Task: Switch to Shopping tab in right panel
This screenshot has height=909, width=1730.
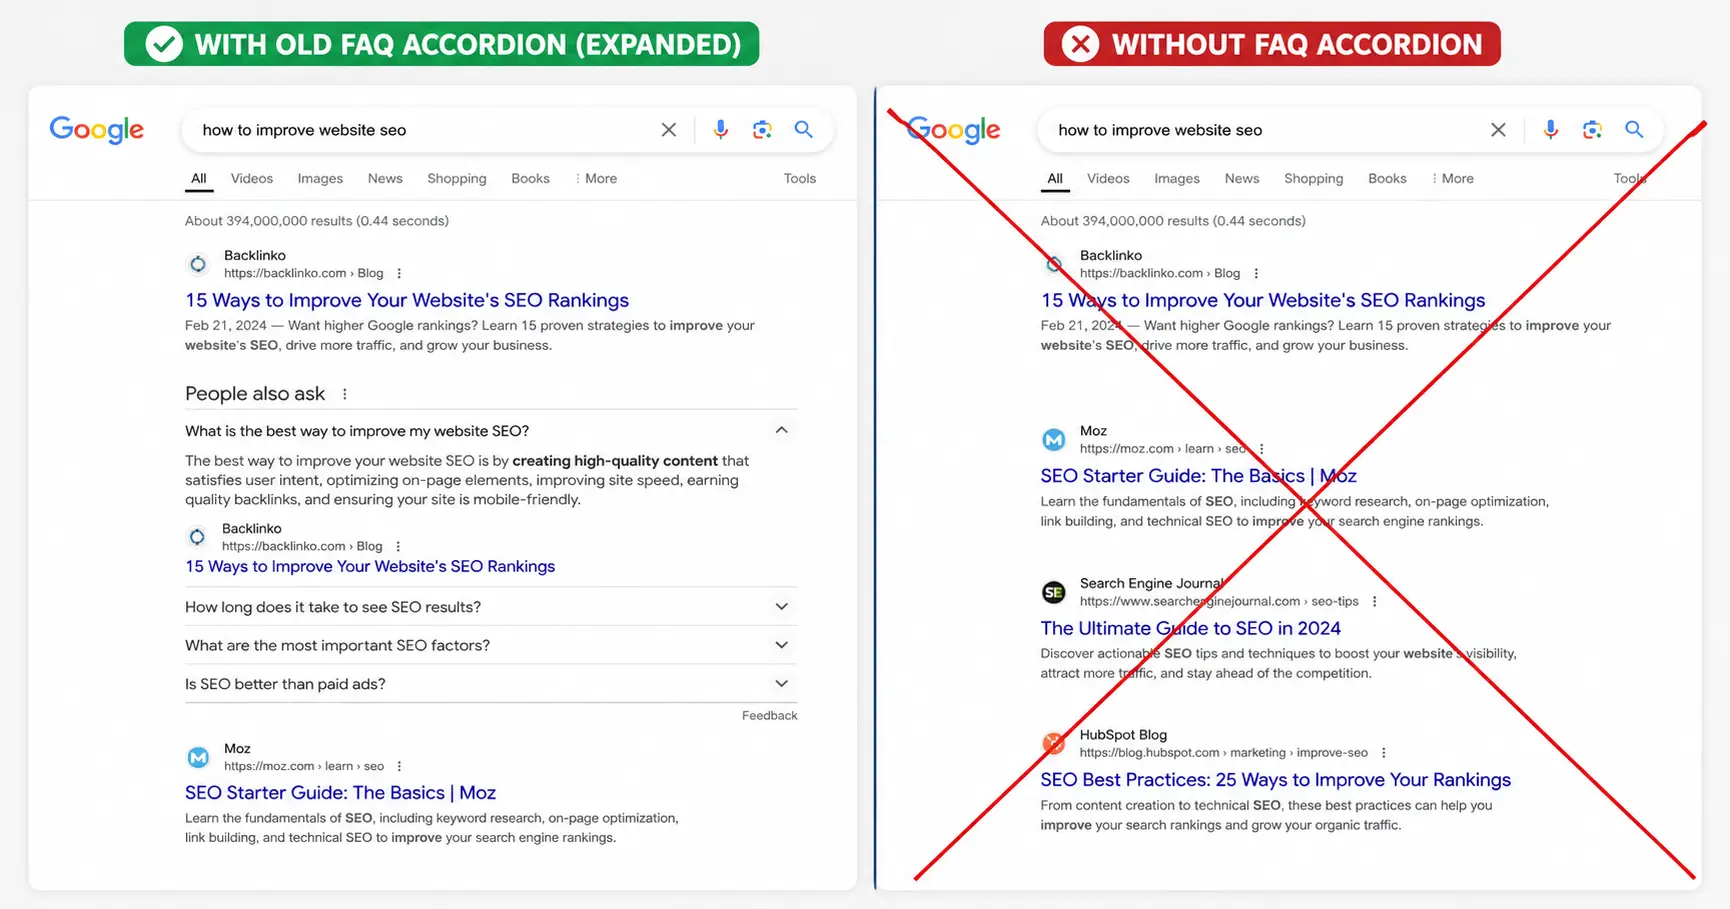Action: (x=1314, y=178)
